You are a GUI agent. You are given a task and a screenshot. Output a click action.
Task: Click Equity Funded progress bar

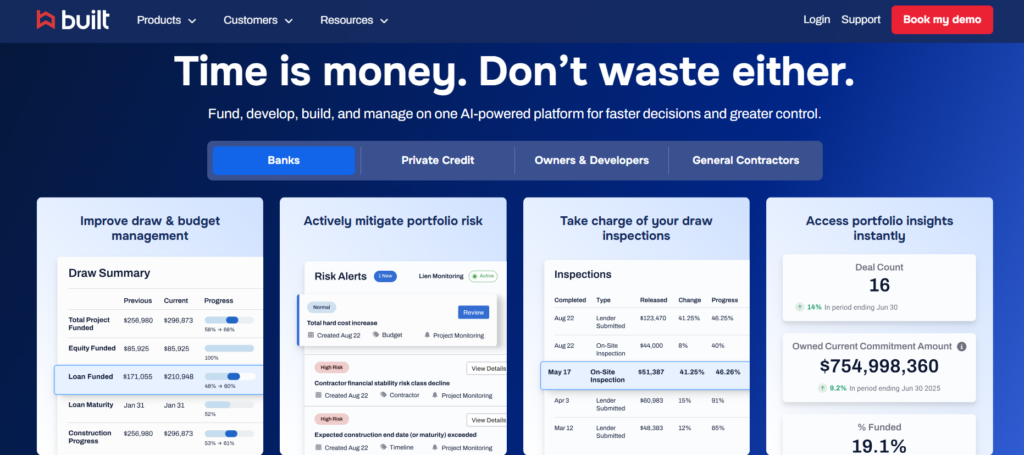pyautogui.click(x=229, y=349)
